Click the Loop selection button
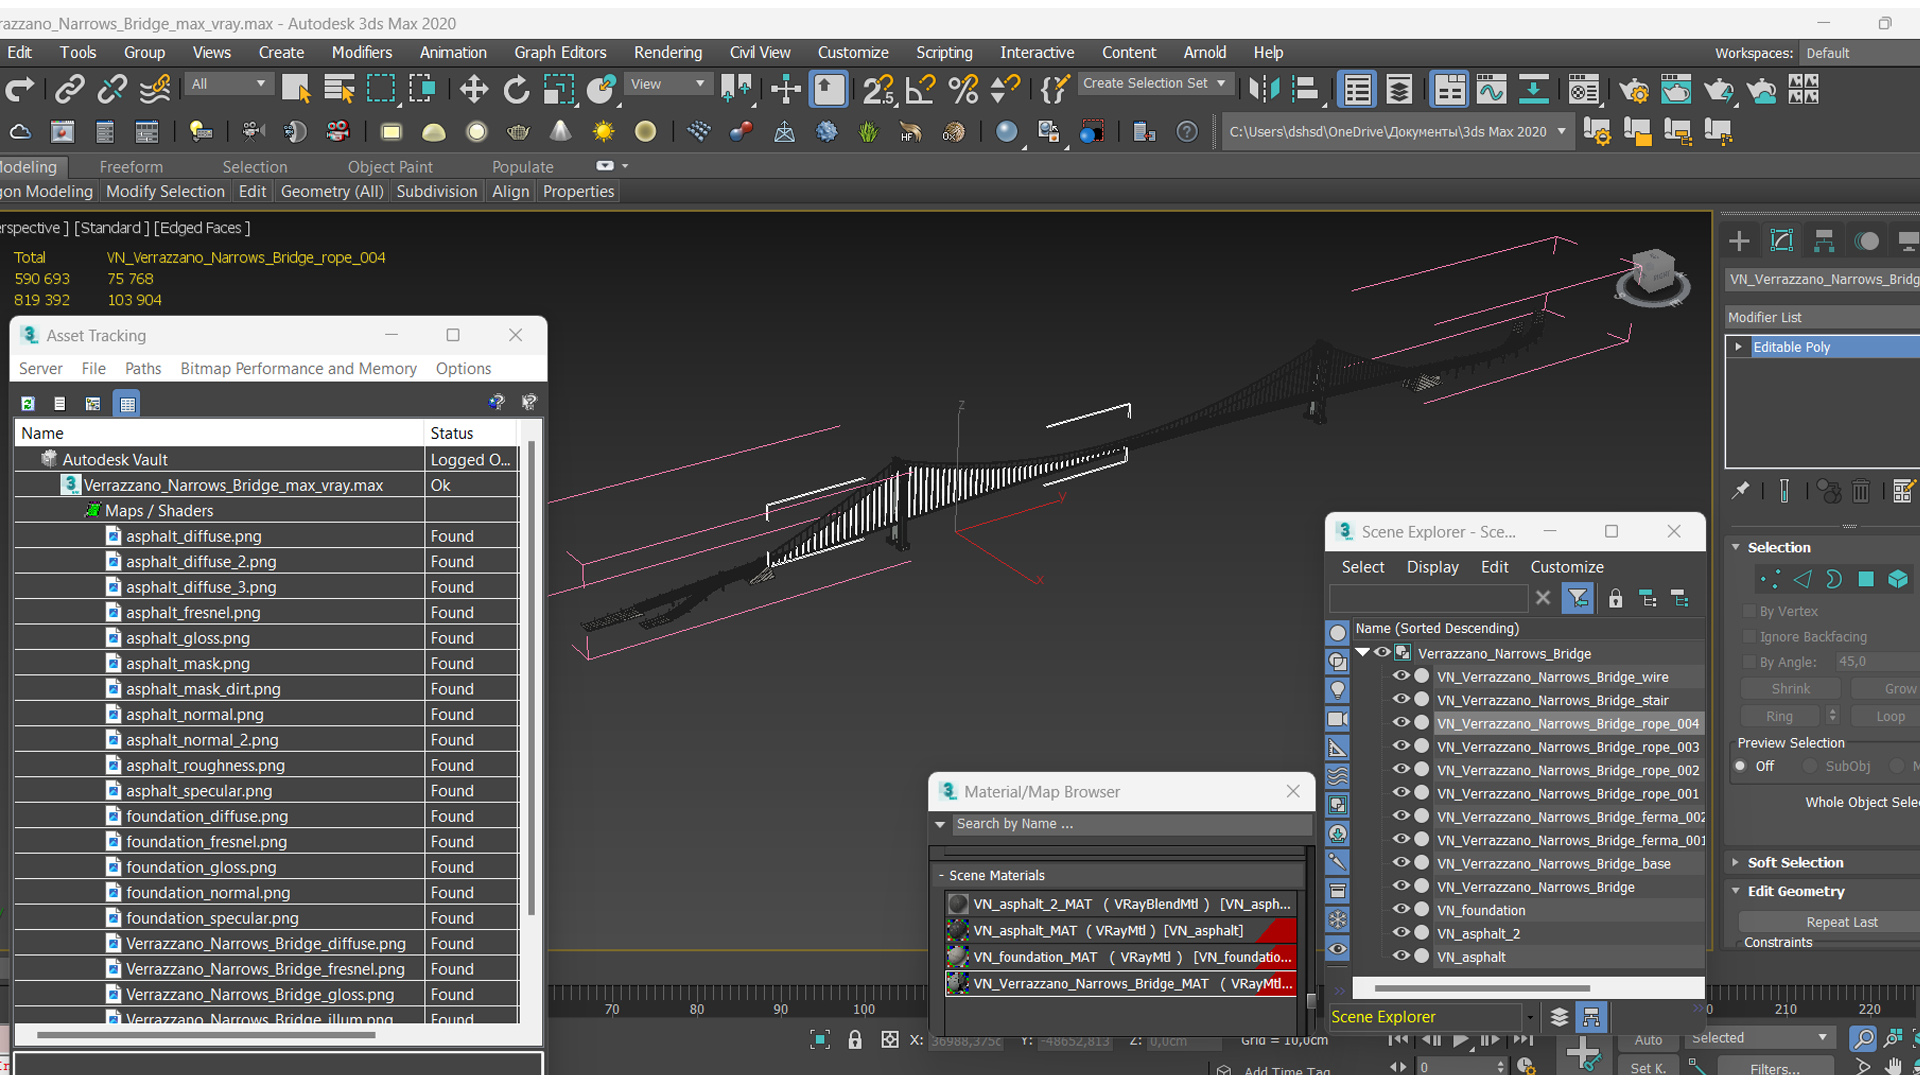The height and width of the screenshot is (1080, 1920). click(x=1886, y=716)
